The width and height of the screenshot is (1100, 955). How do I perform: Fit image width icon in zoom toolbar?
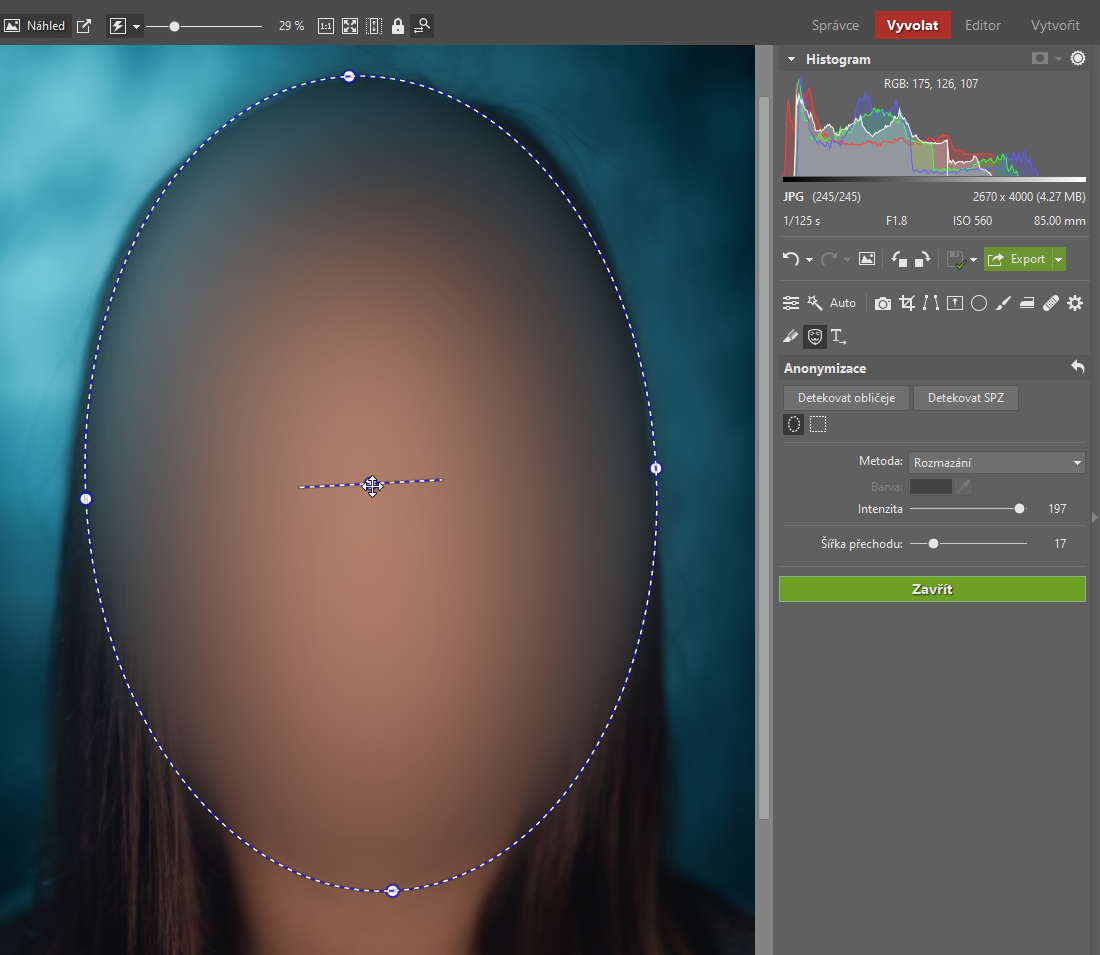pos(374,26)
